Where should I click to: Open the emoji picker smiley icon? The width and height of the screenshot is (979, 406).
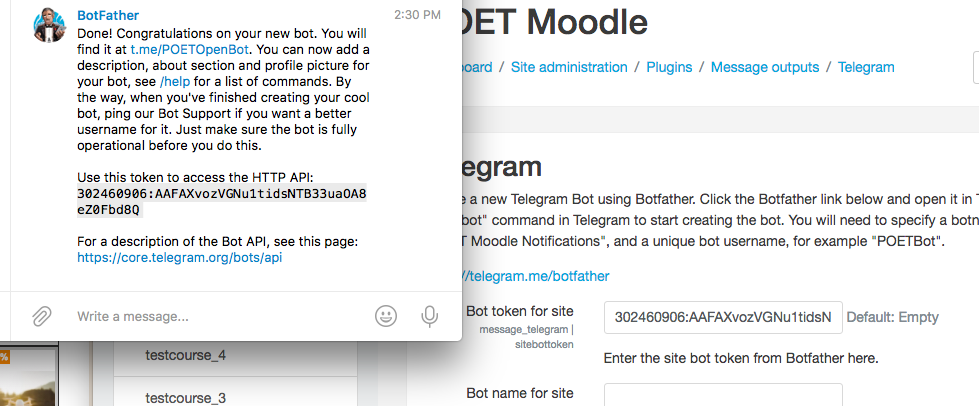tap(386, 316)
